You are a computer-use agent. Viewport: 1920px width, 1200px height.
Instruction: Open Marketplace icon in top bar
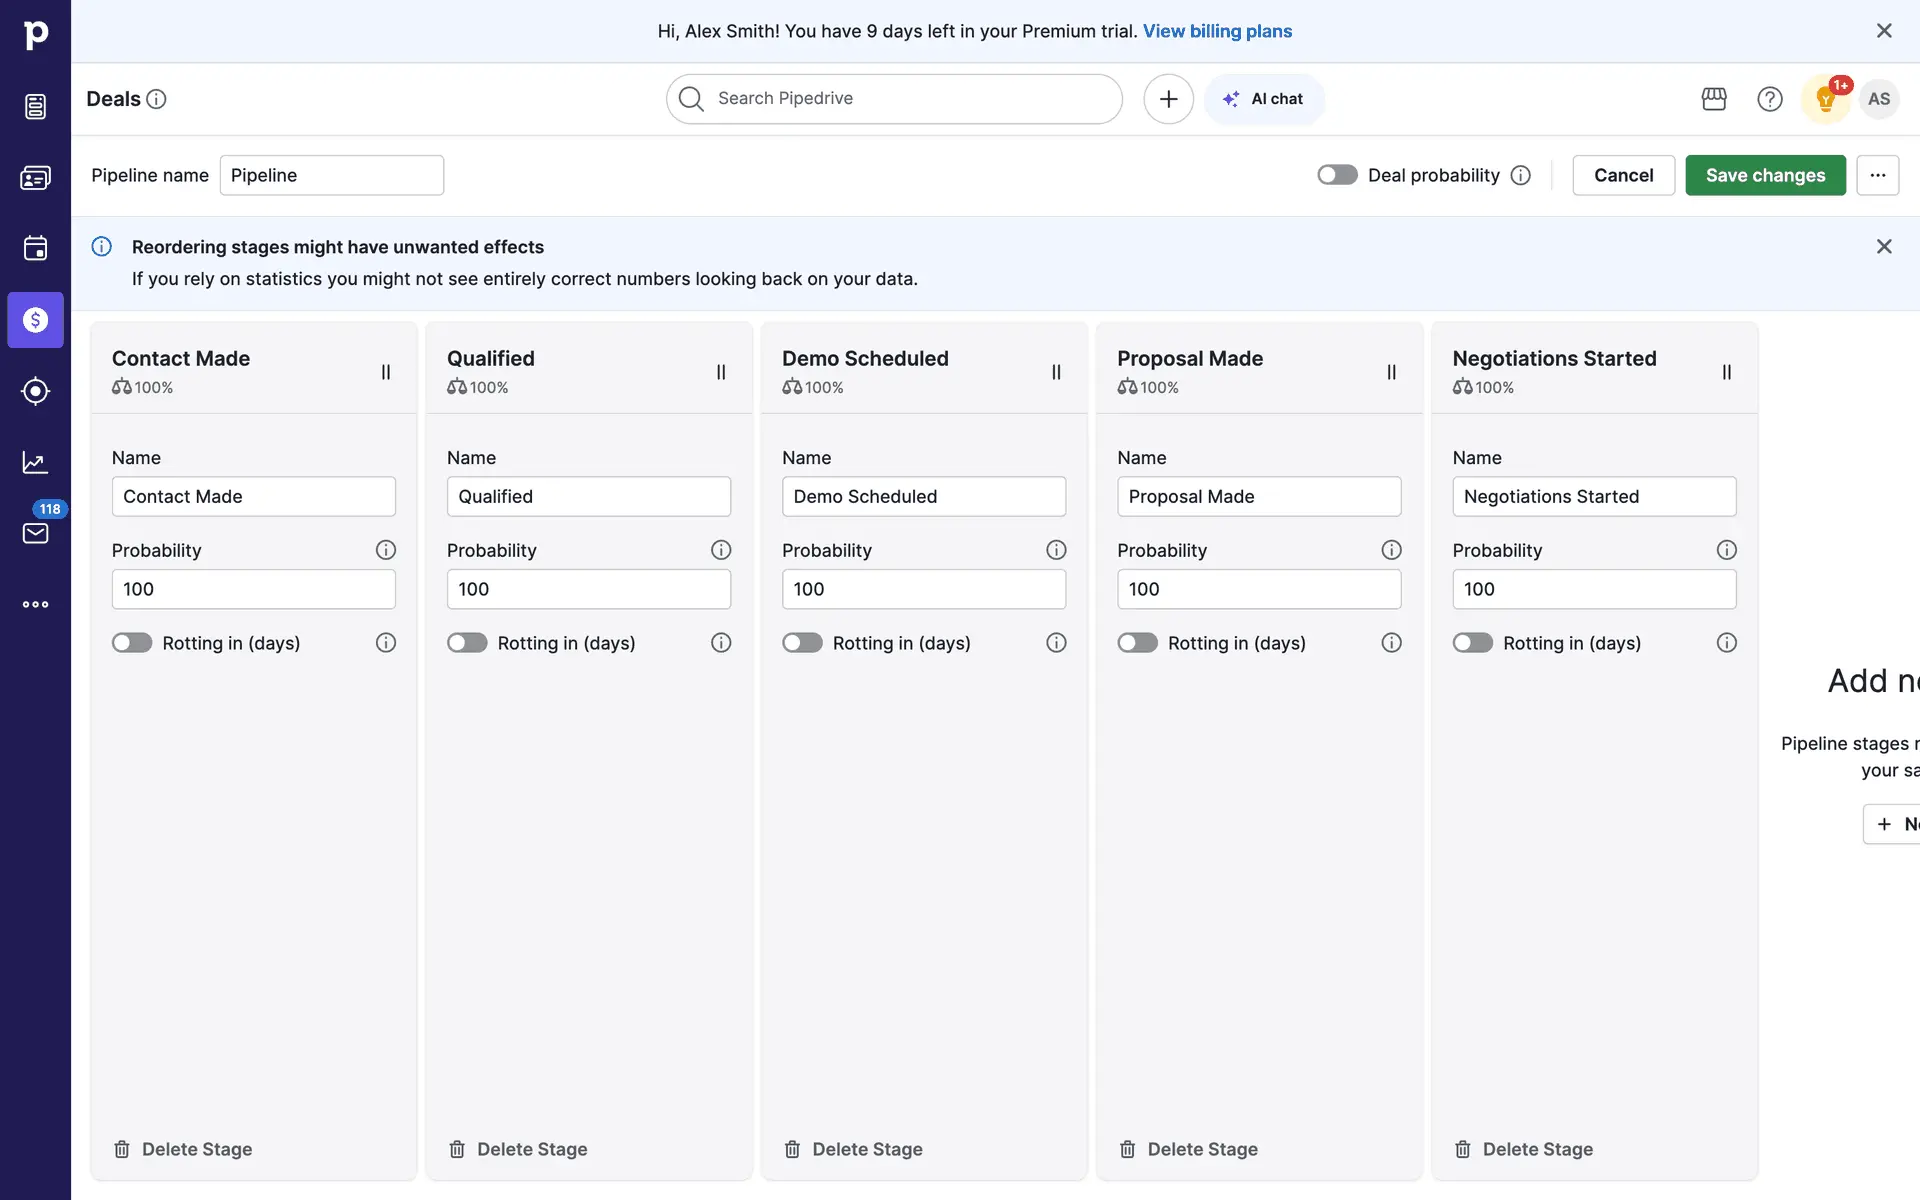click(1714, 99)
